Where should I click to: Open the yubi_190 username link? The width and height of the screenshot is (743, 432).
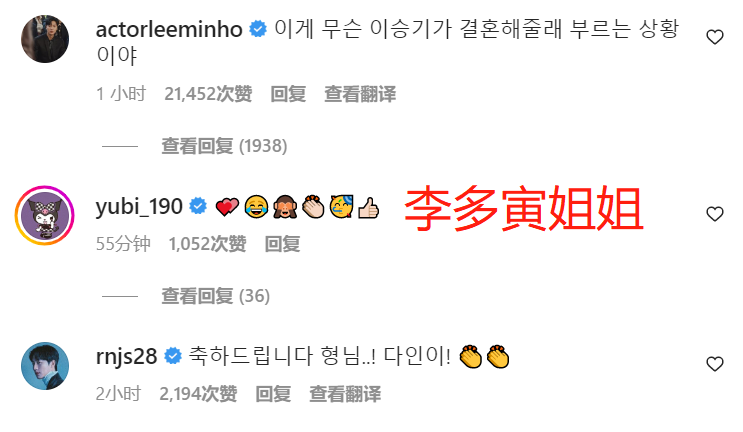click(139, 207)
